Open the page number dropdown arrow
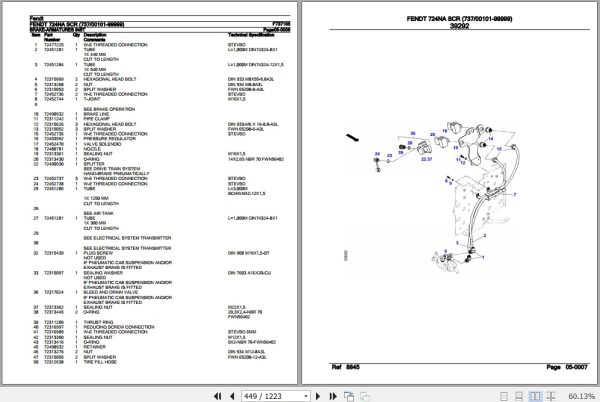Screen dimensions: 600x402 tap(306, 396)
